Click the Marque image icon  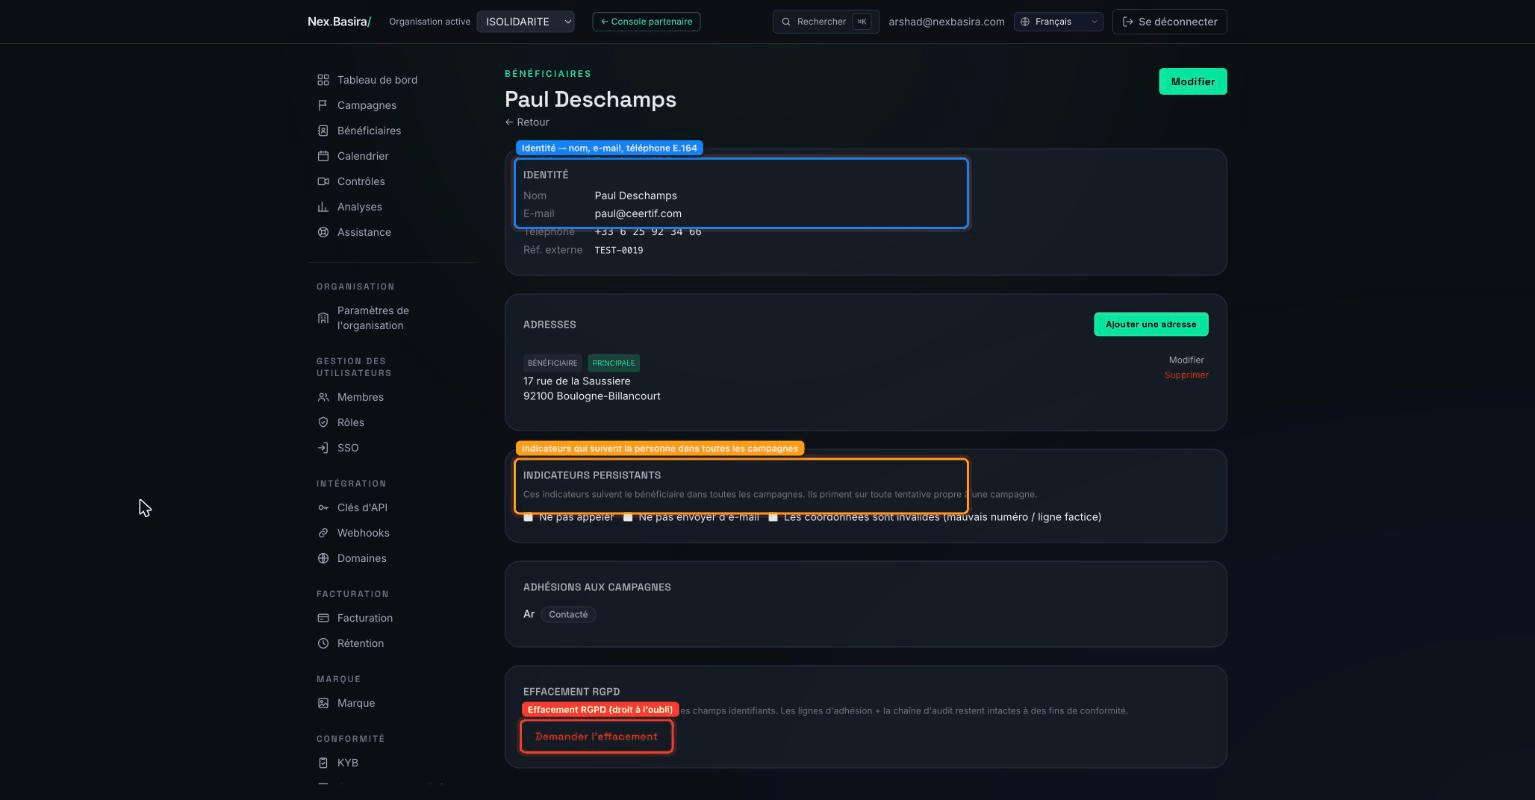coord(323,703)
